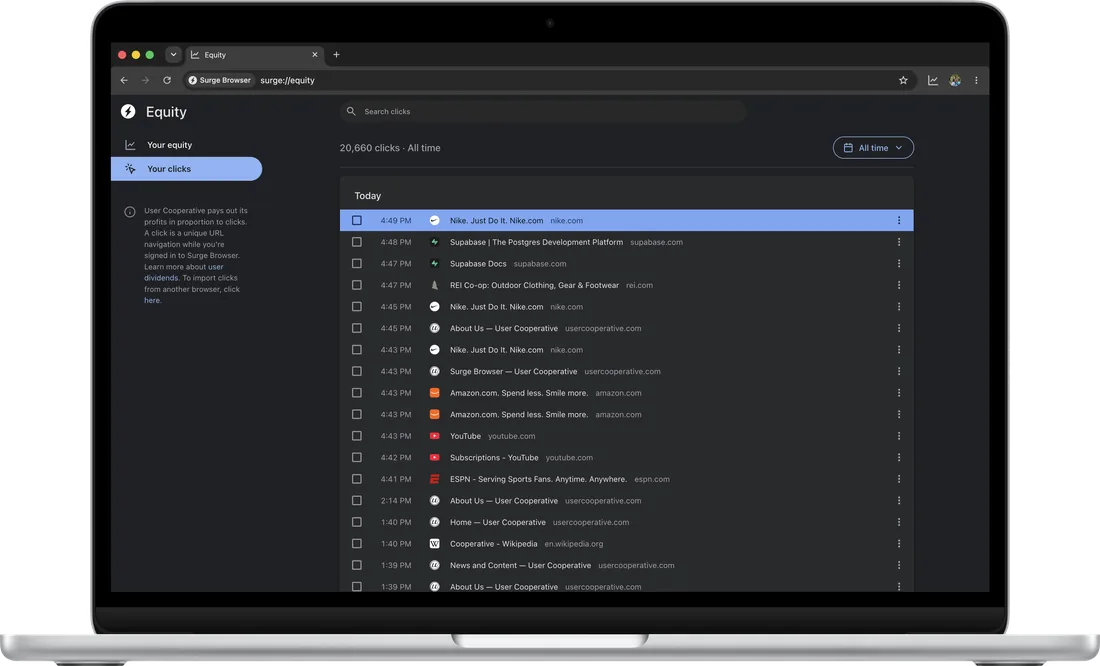Open the equity chart icon in toolbar

[932, 81]
